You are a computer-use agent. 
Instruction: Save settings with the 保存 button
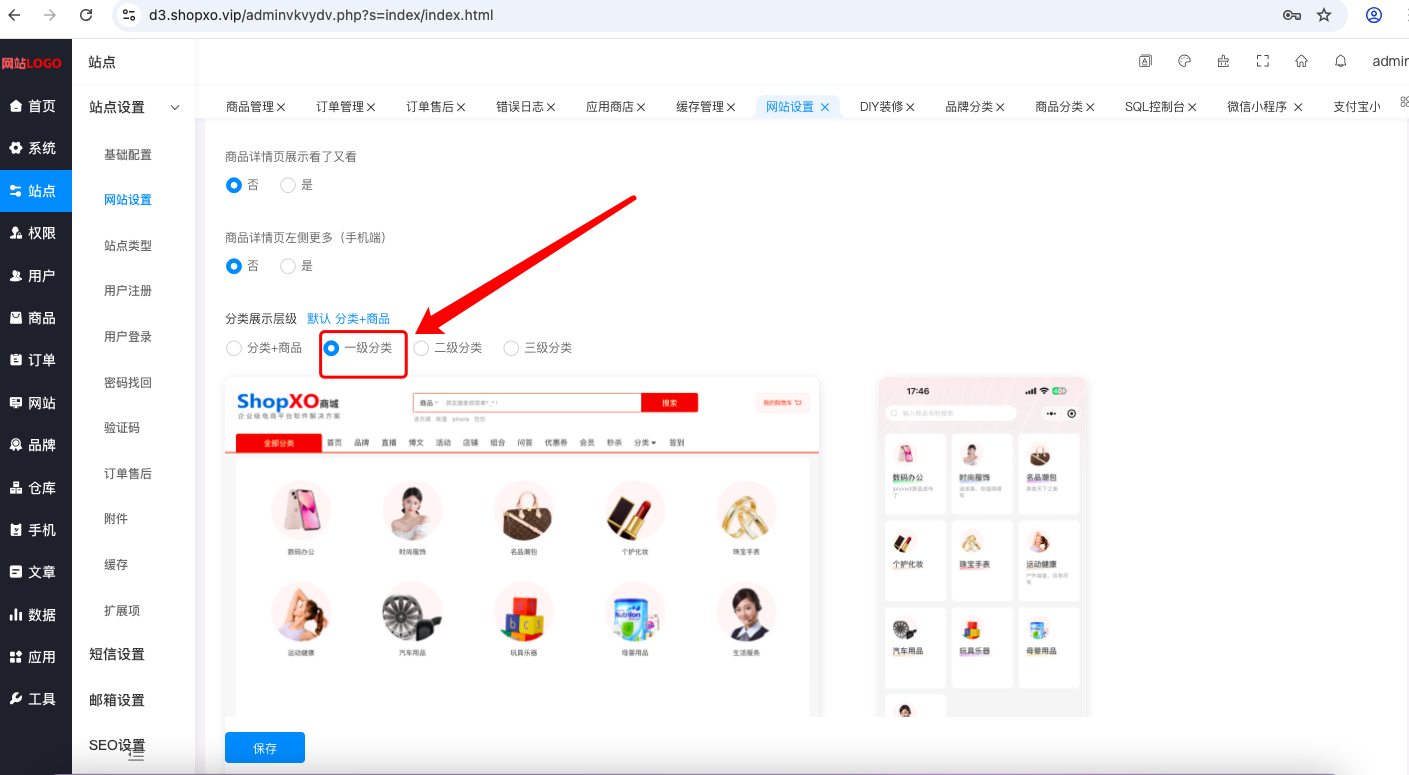(265, 748)
